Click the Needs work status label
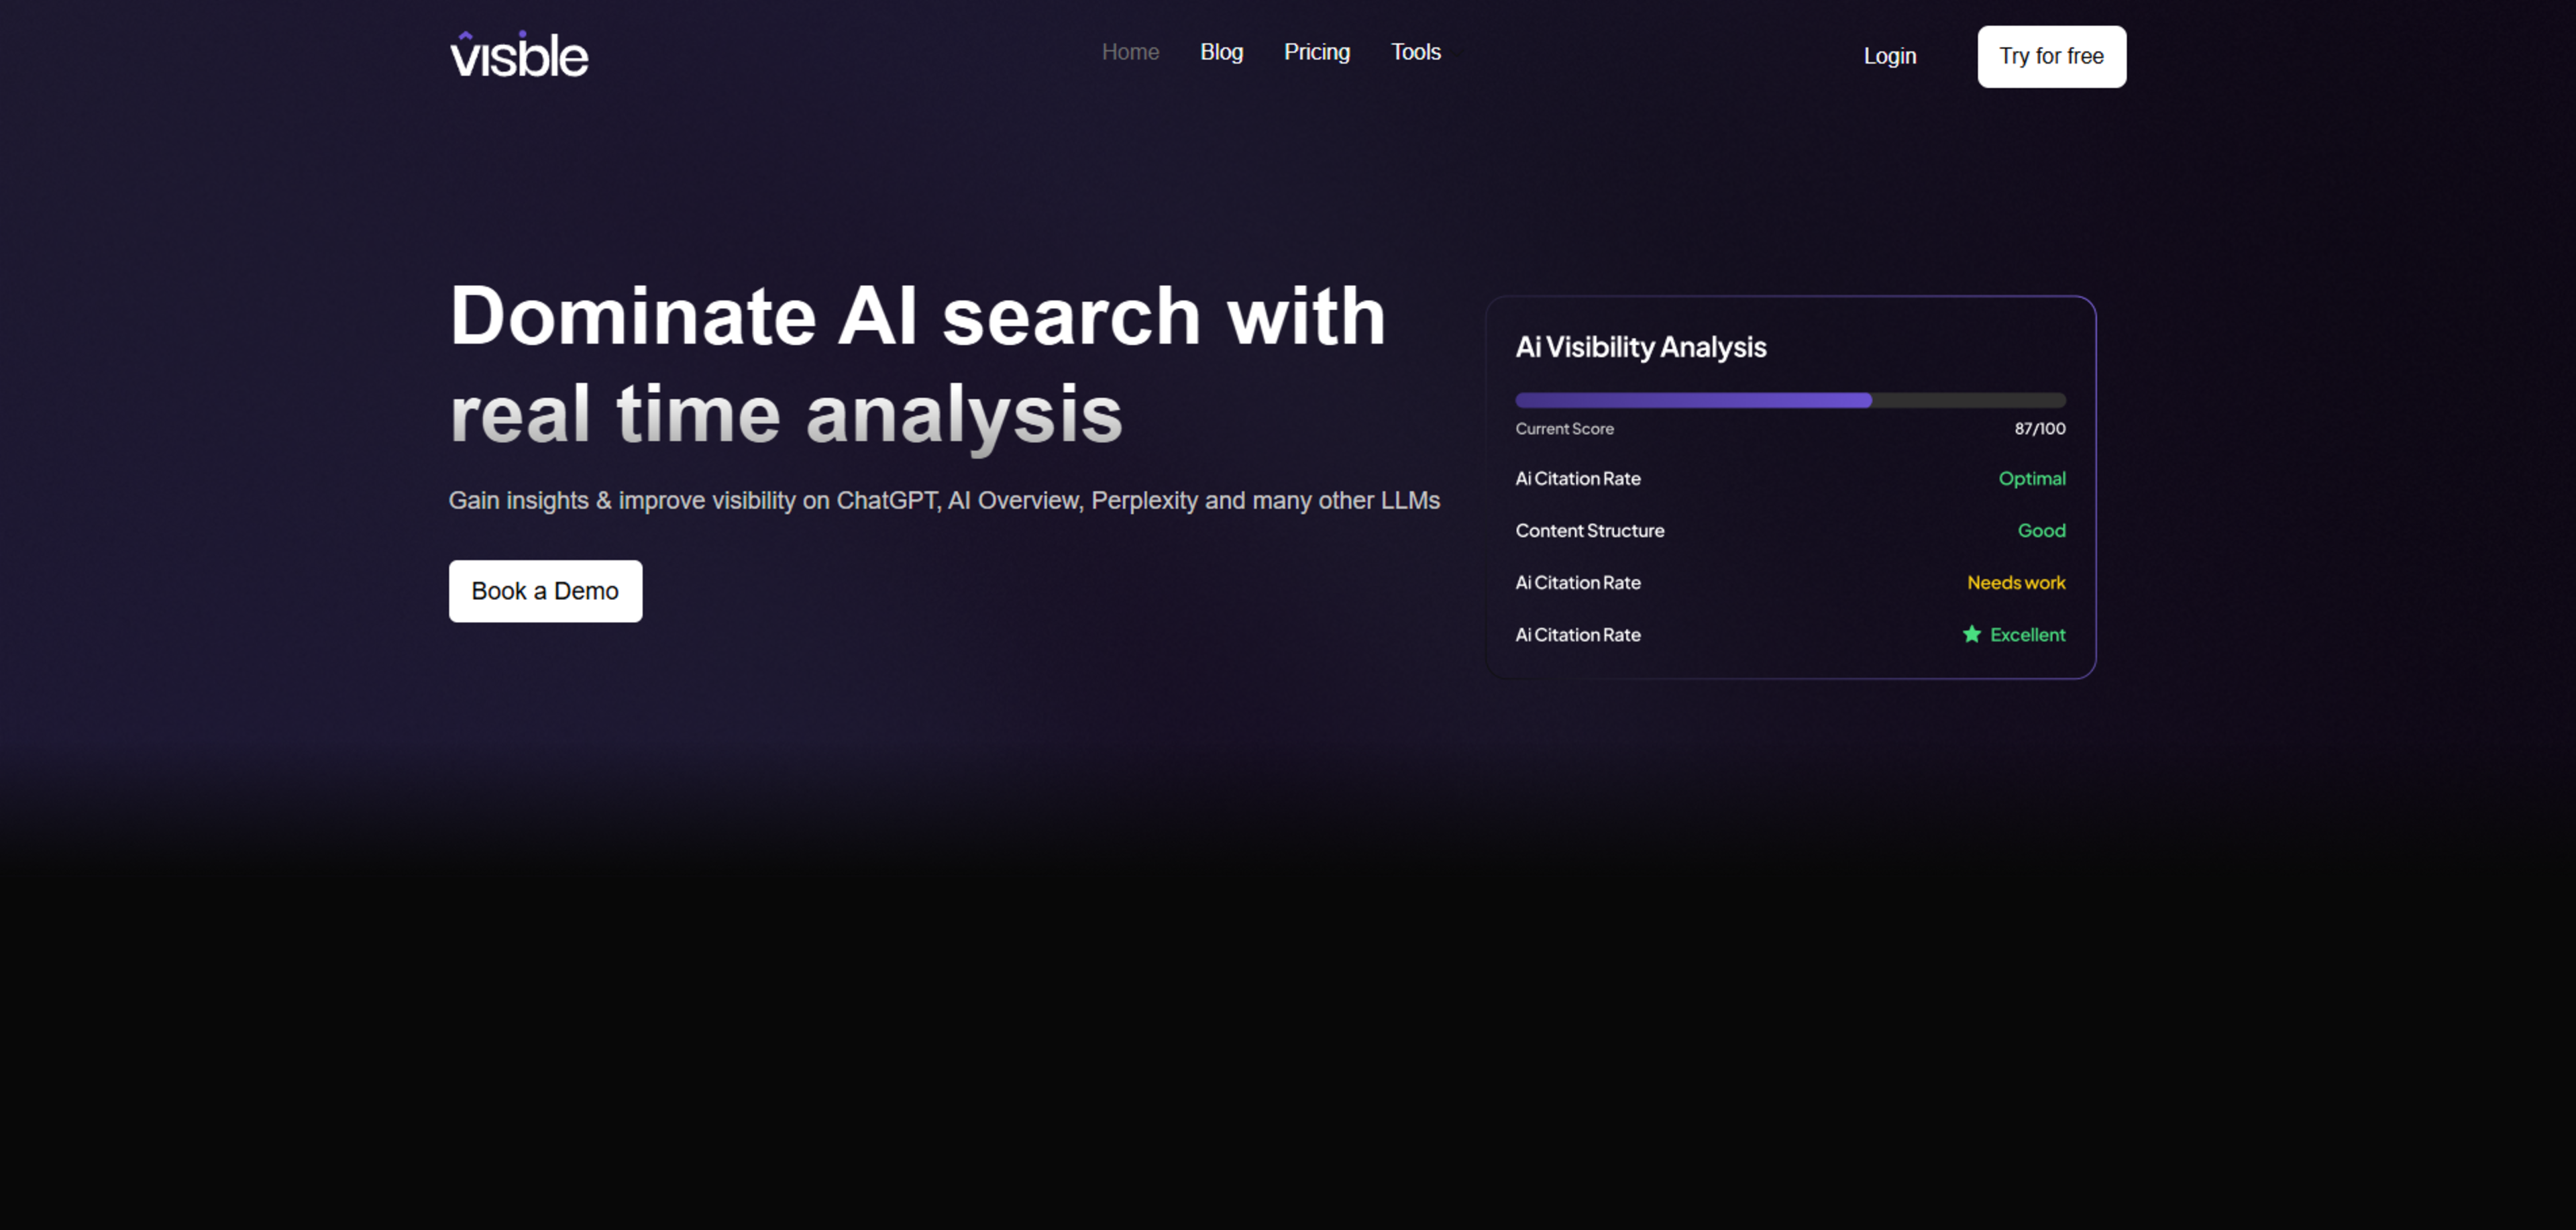 point(2015,582)
